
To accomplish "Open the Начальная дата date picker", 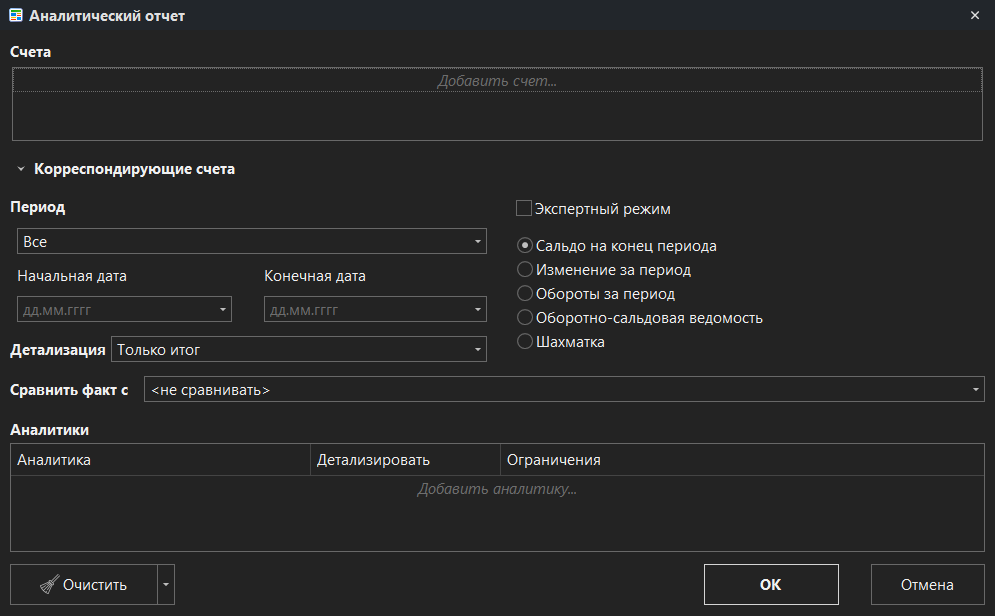I will pos(221,309).
